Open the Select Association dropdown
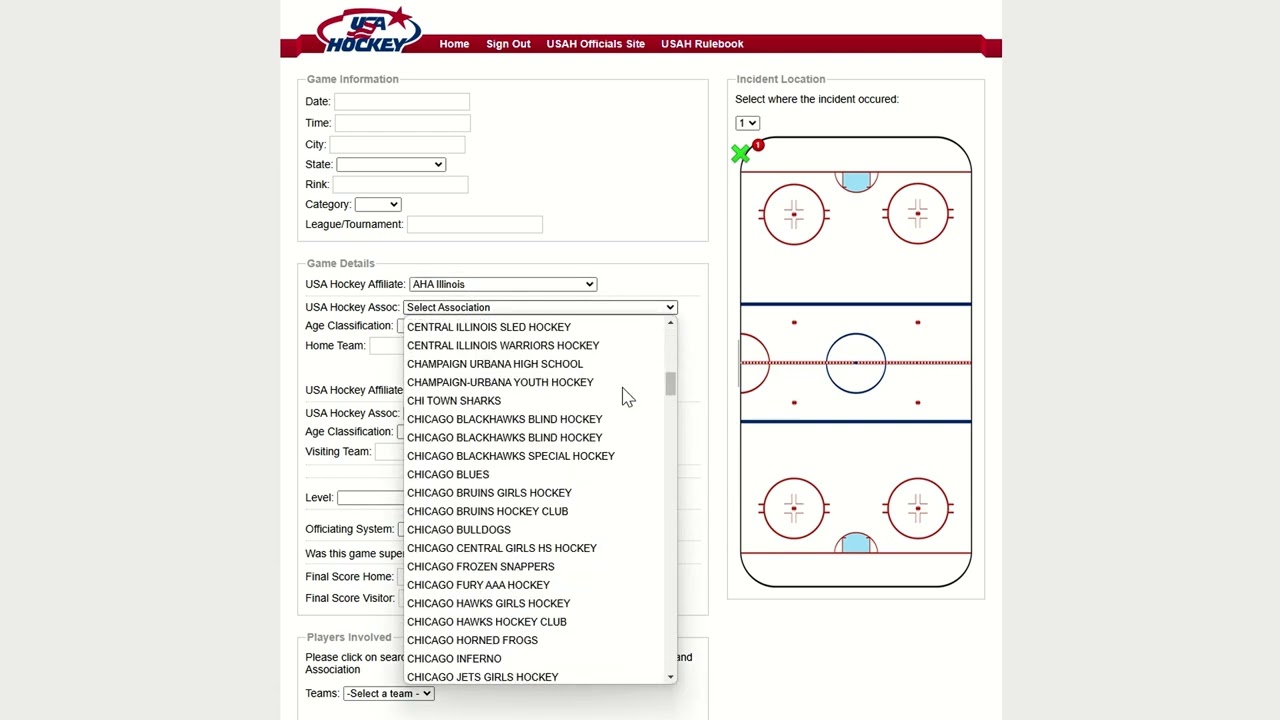Image resolution: width=1280 pixels, height=720 pixels. tap(540, 307)
